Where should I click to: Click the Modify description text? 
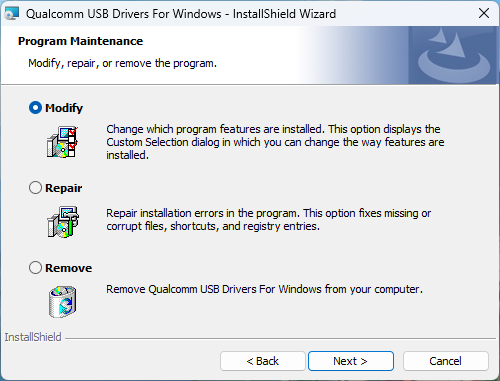(275, 142)
